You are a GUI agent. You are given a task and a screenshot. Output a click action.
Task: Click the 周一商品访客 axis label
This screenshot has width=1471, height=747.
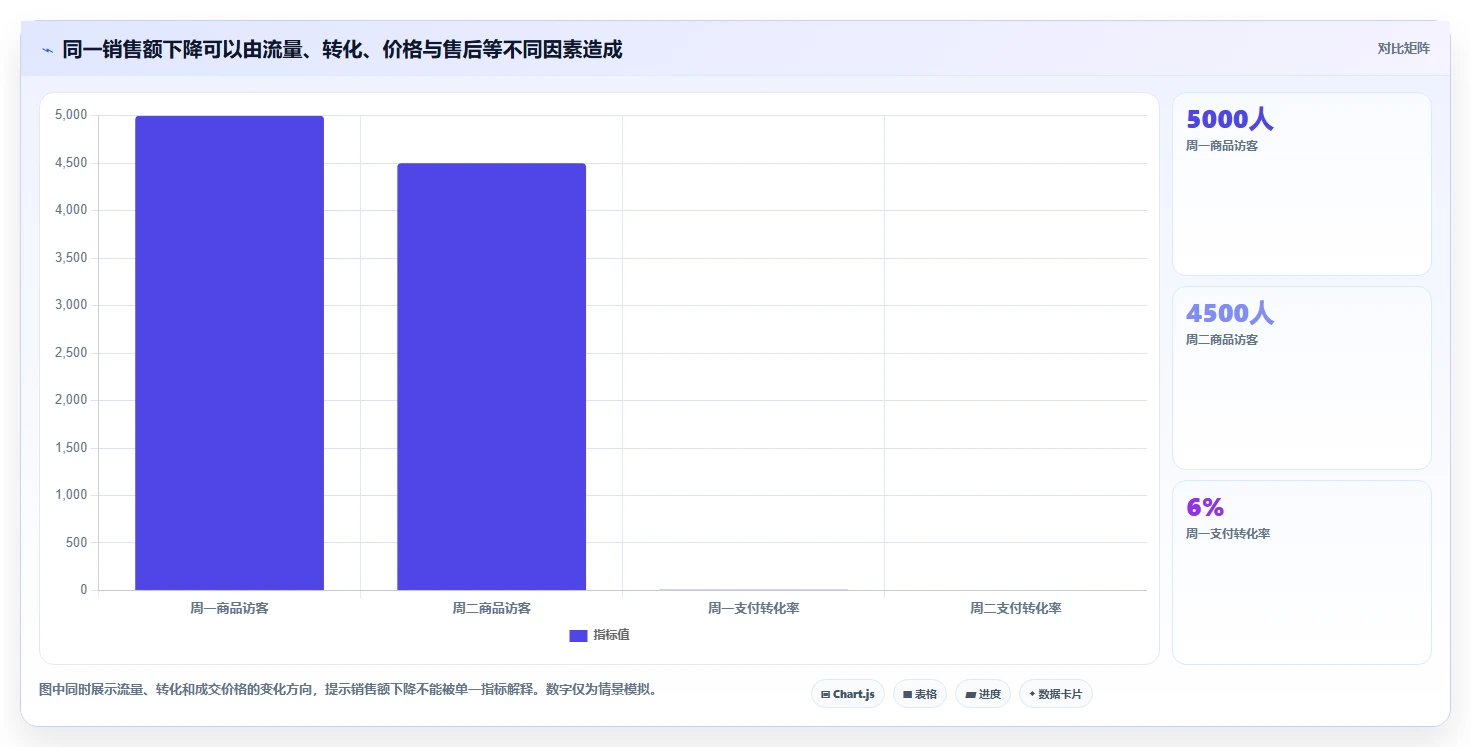(229, 608)
